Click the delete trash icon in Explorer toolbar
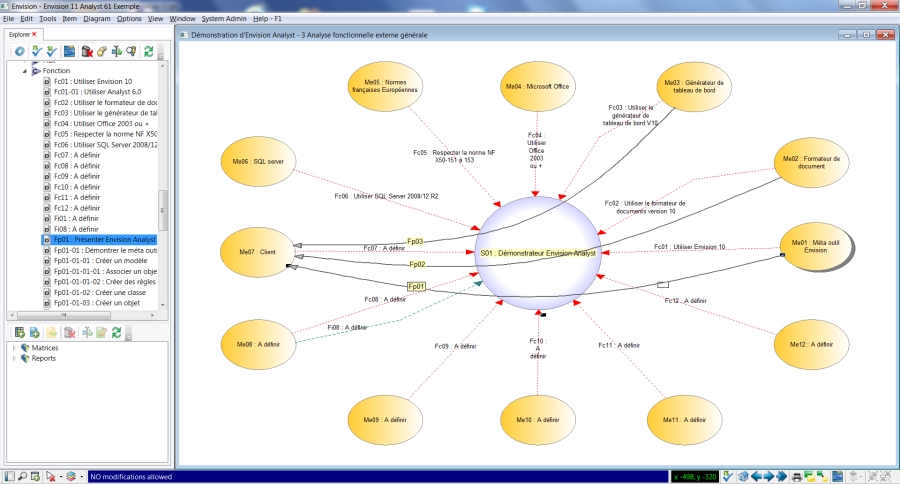 [x=87, y=51]
